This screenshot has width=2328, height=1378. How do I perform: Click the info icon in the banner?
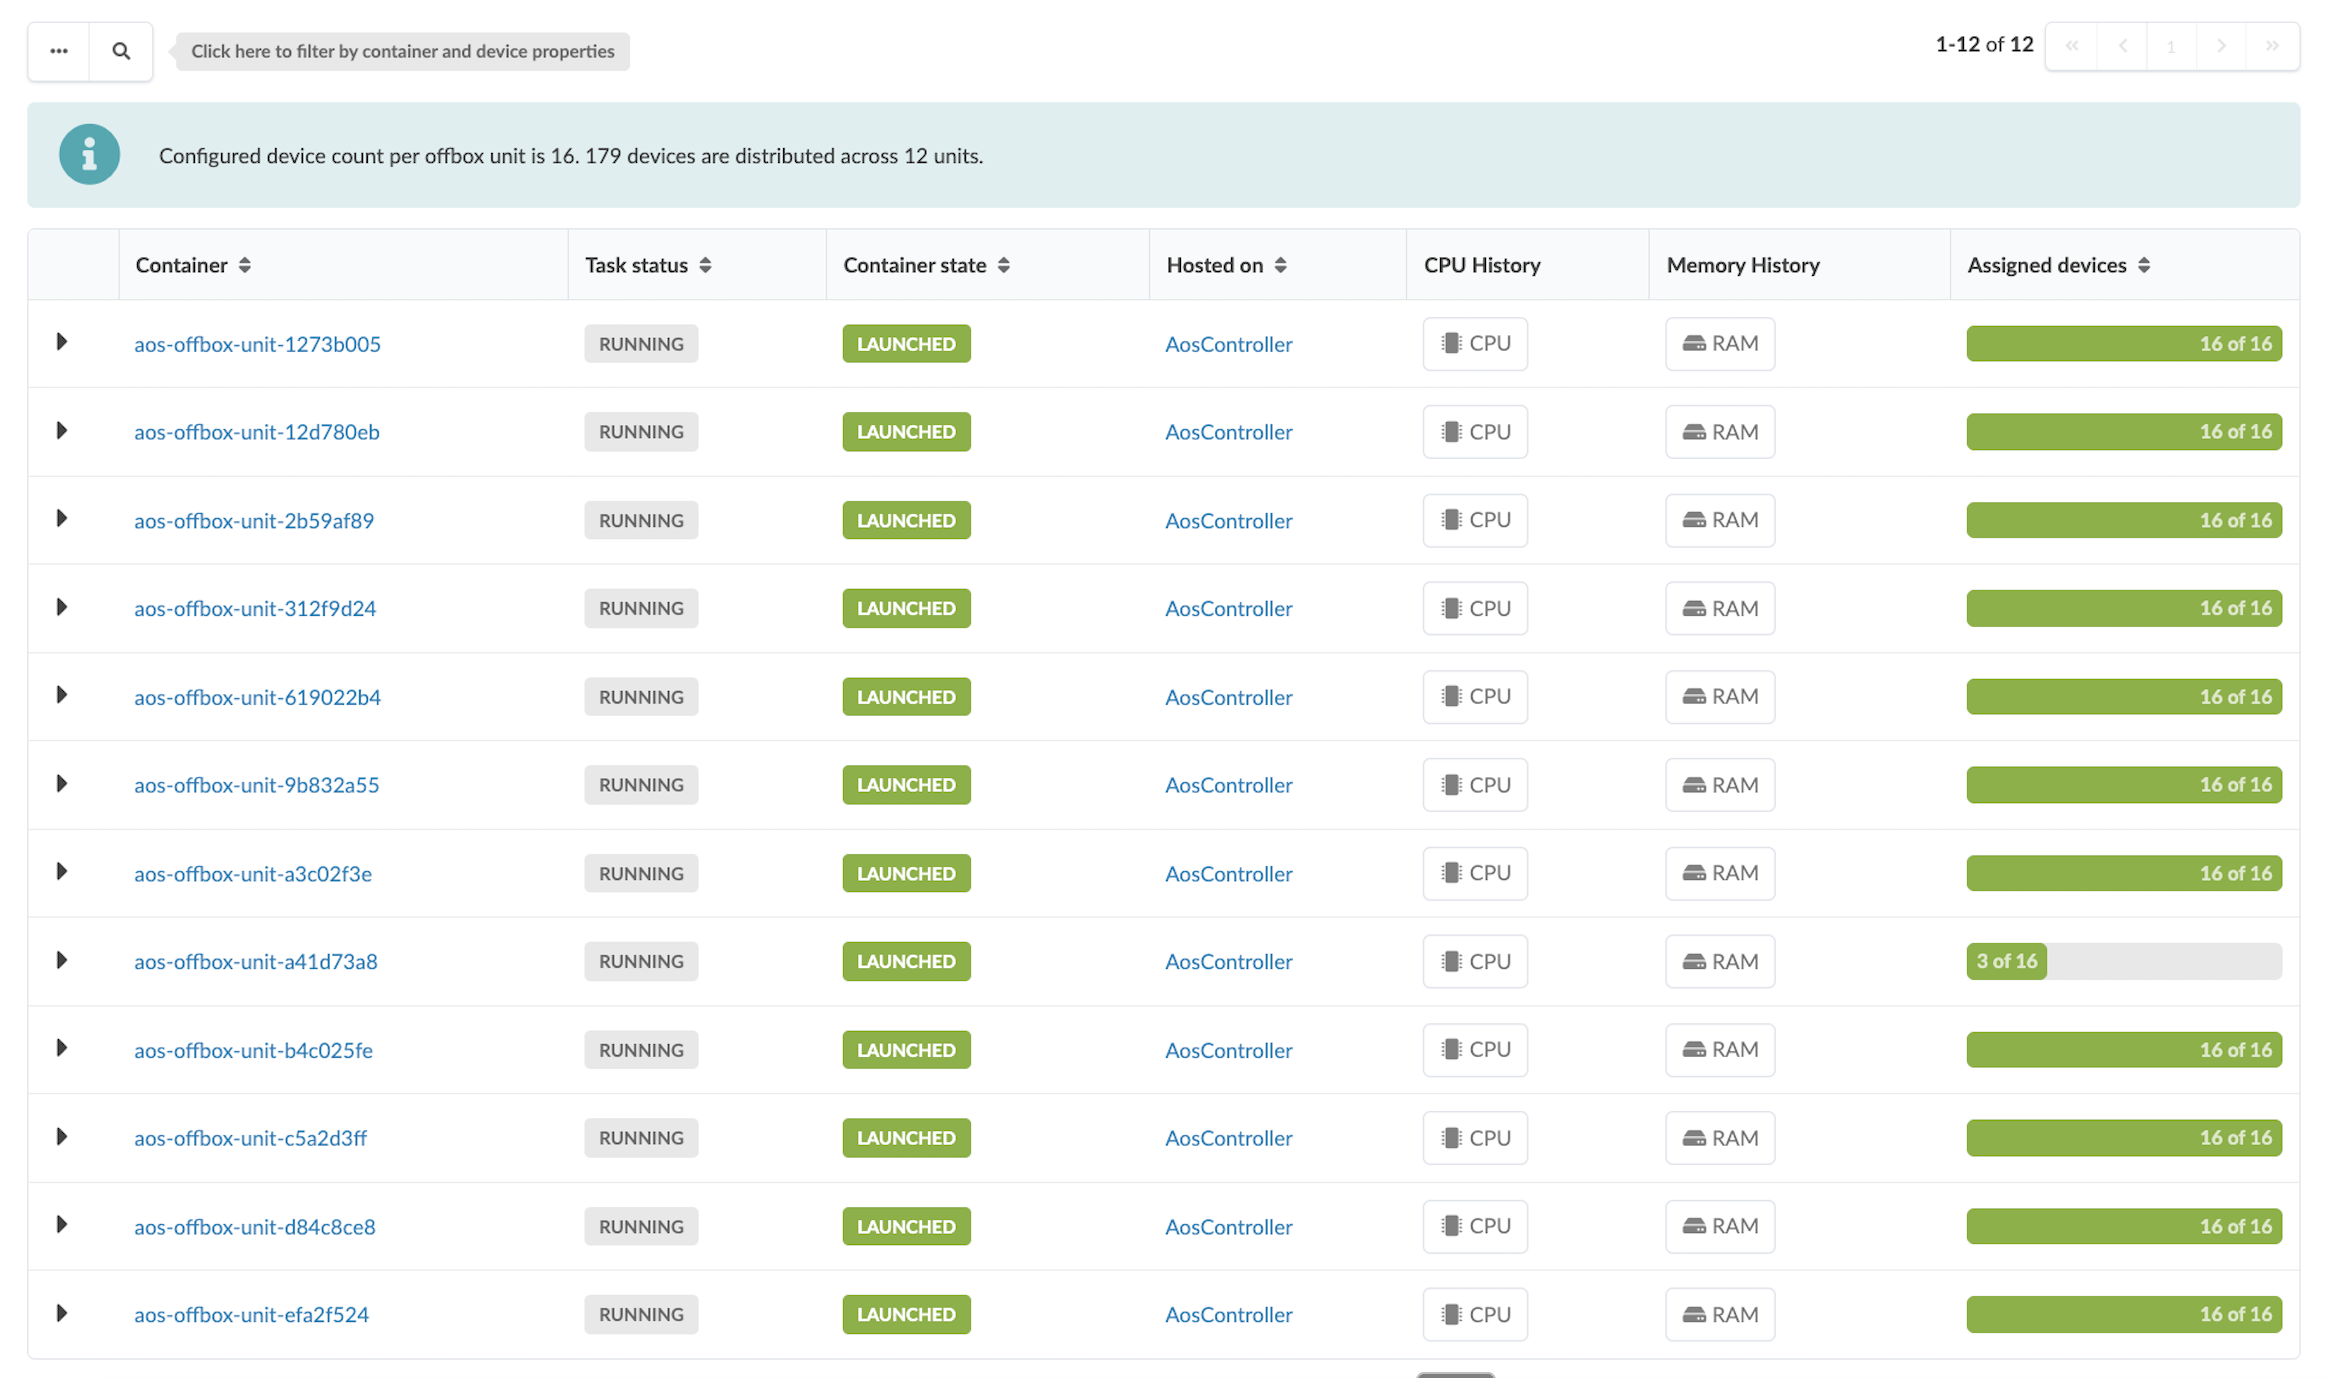(89, 154)
